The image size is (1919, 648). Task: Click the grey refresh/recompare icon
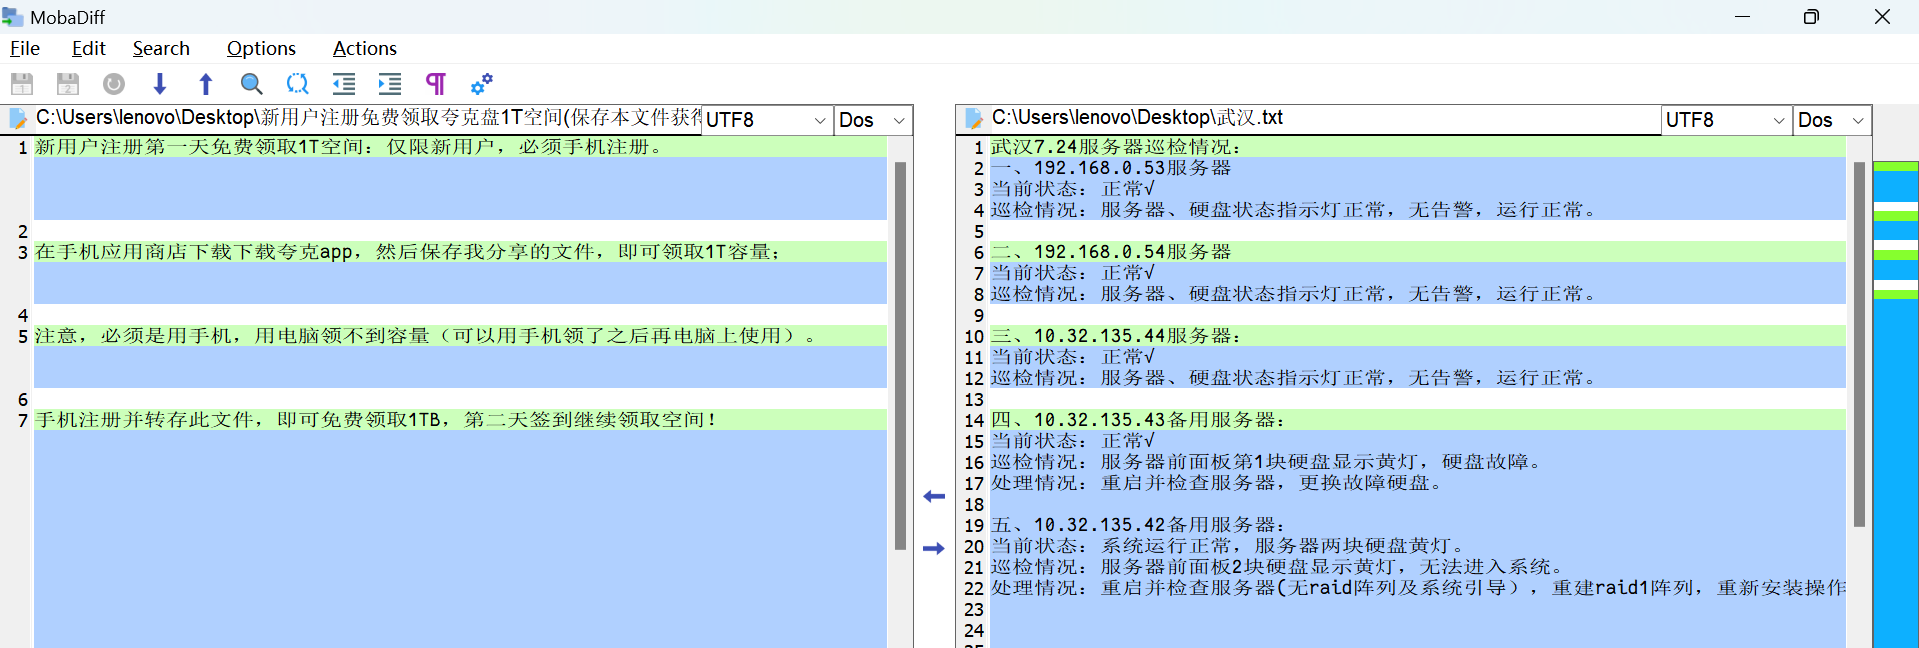tap(114, 84)
